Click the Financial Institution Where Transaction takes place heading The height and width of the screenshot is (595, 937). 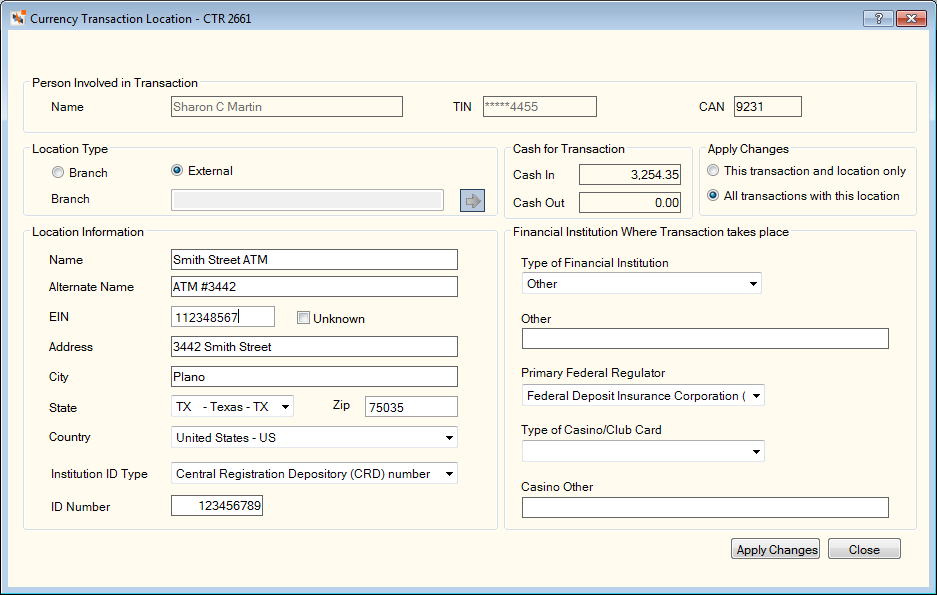(x=651, y=232)
